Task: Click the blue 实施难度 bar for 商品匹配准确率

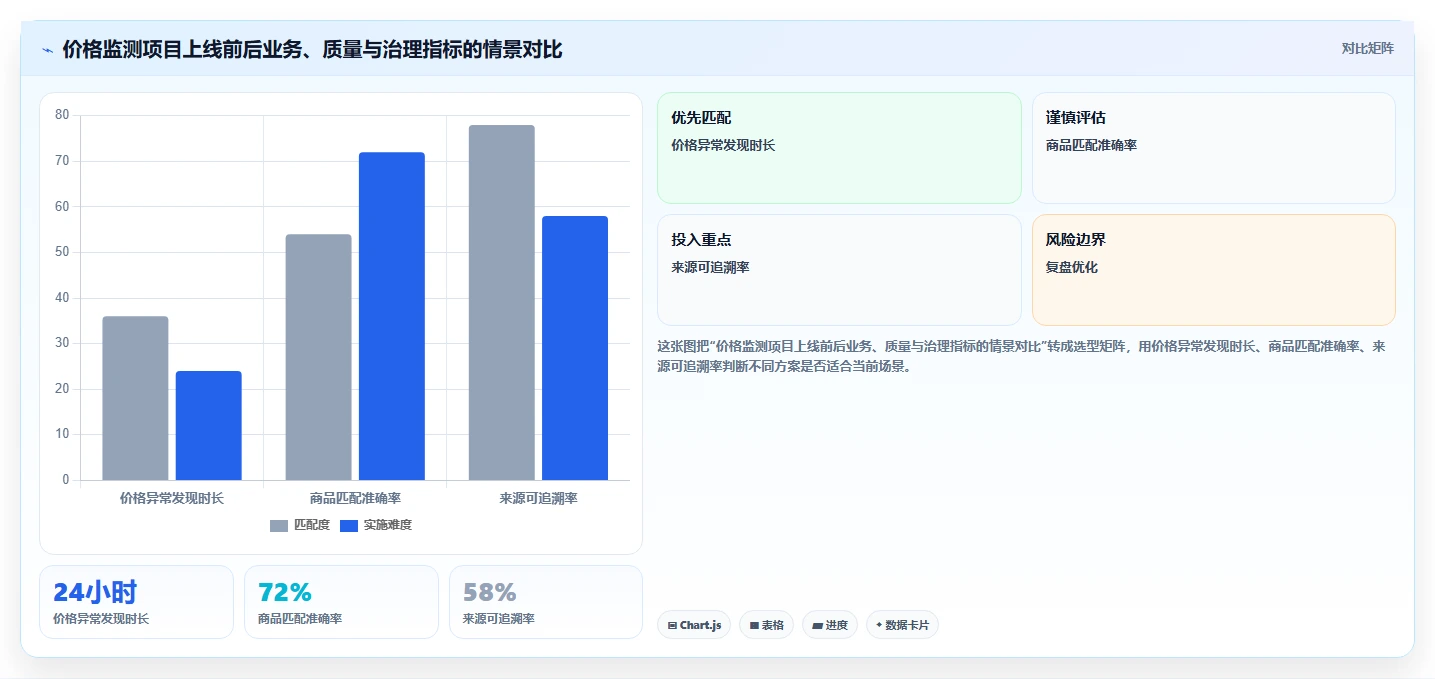Action: pyautogui.click(x=392, y=316)
